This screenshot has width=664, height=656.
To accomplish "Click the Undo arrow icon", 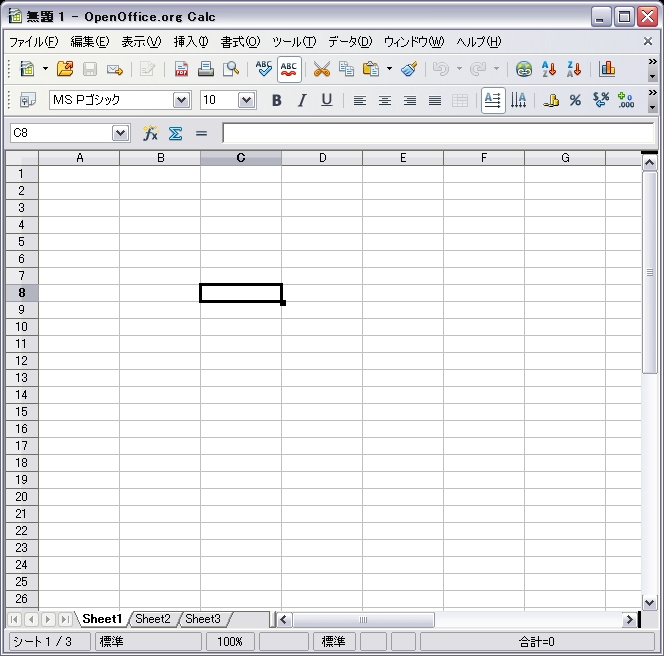I will point(441,69).
